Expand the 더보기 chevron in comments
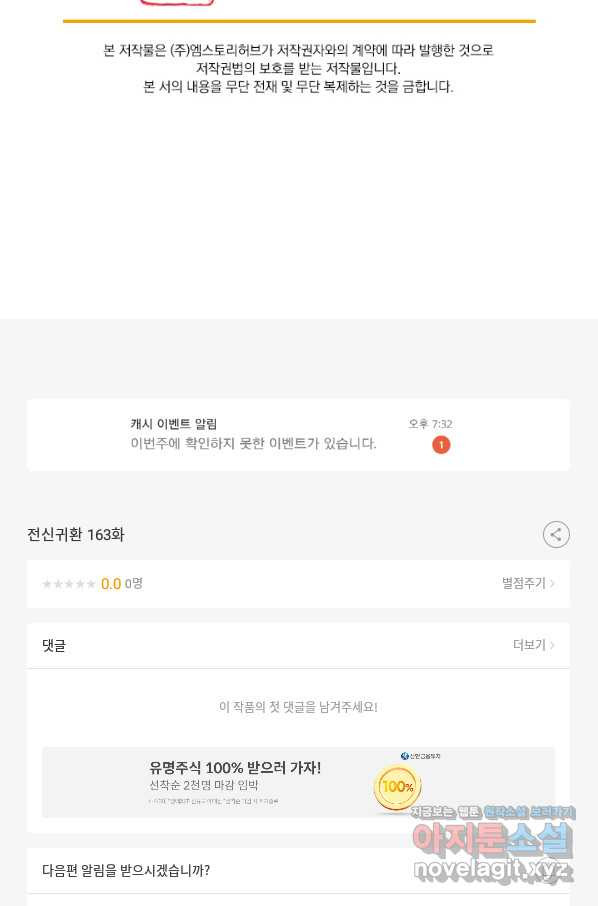The height and width of the screenshot is (906, 598). point(552,645)
